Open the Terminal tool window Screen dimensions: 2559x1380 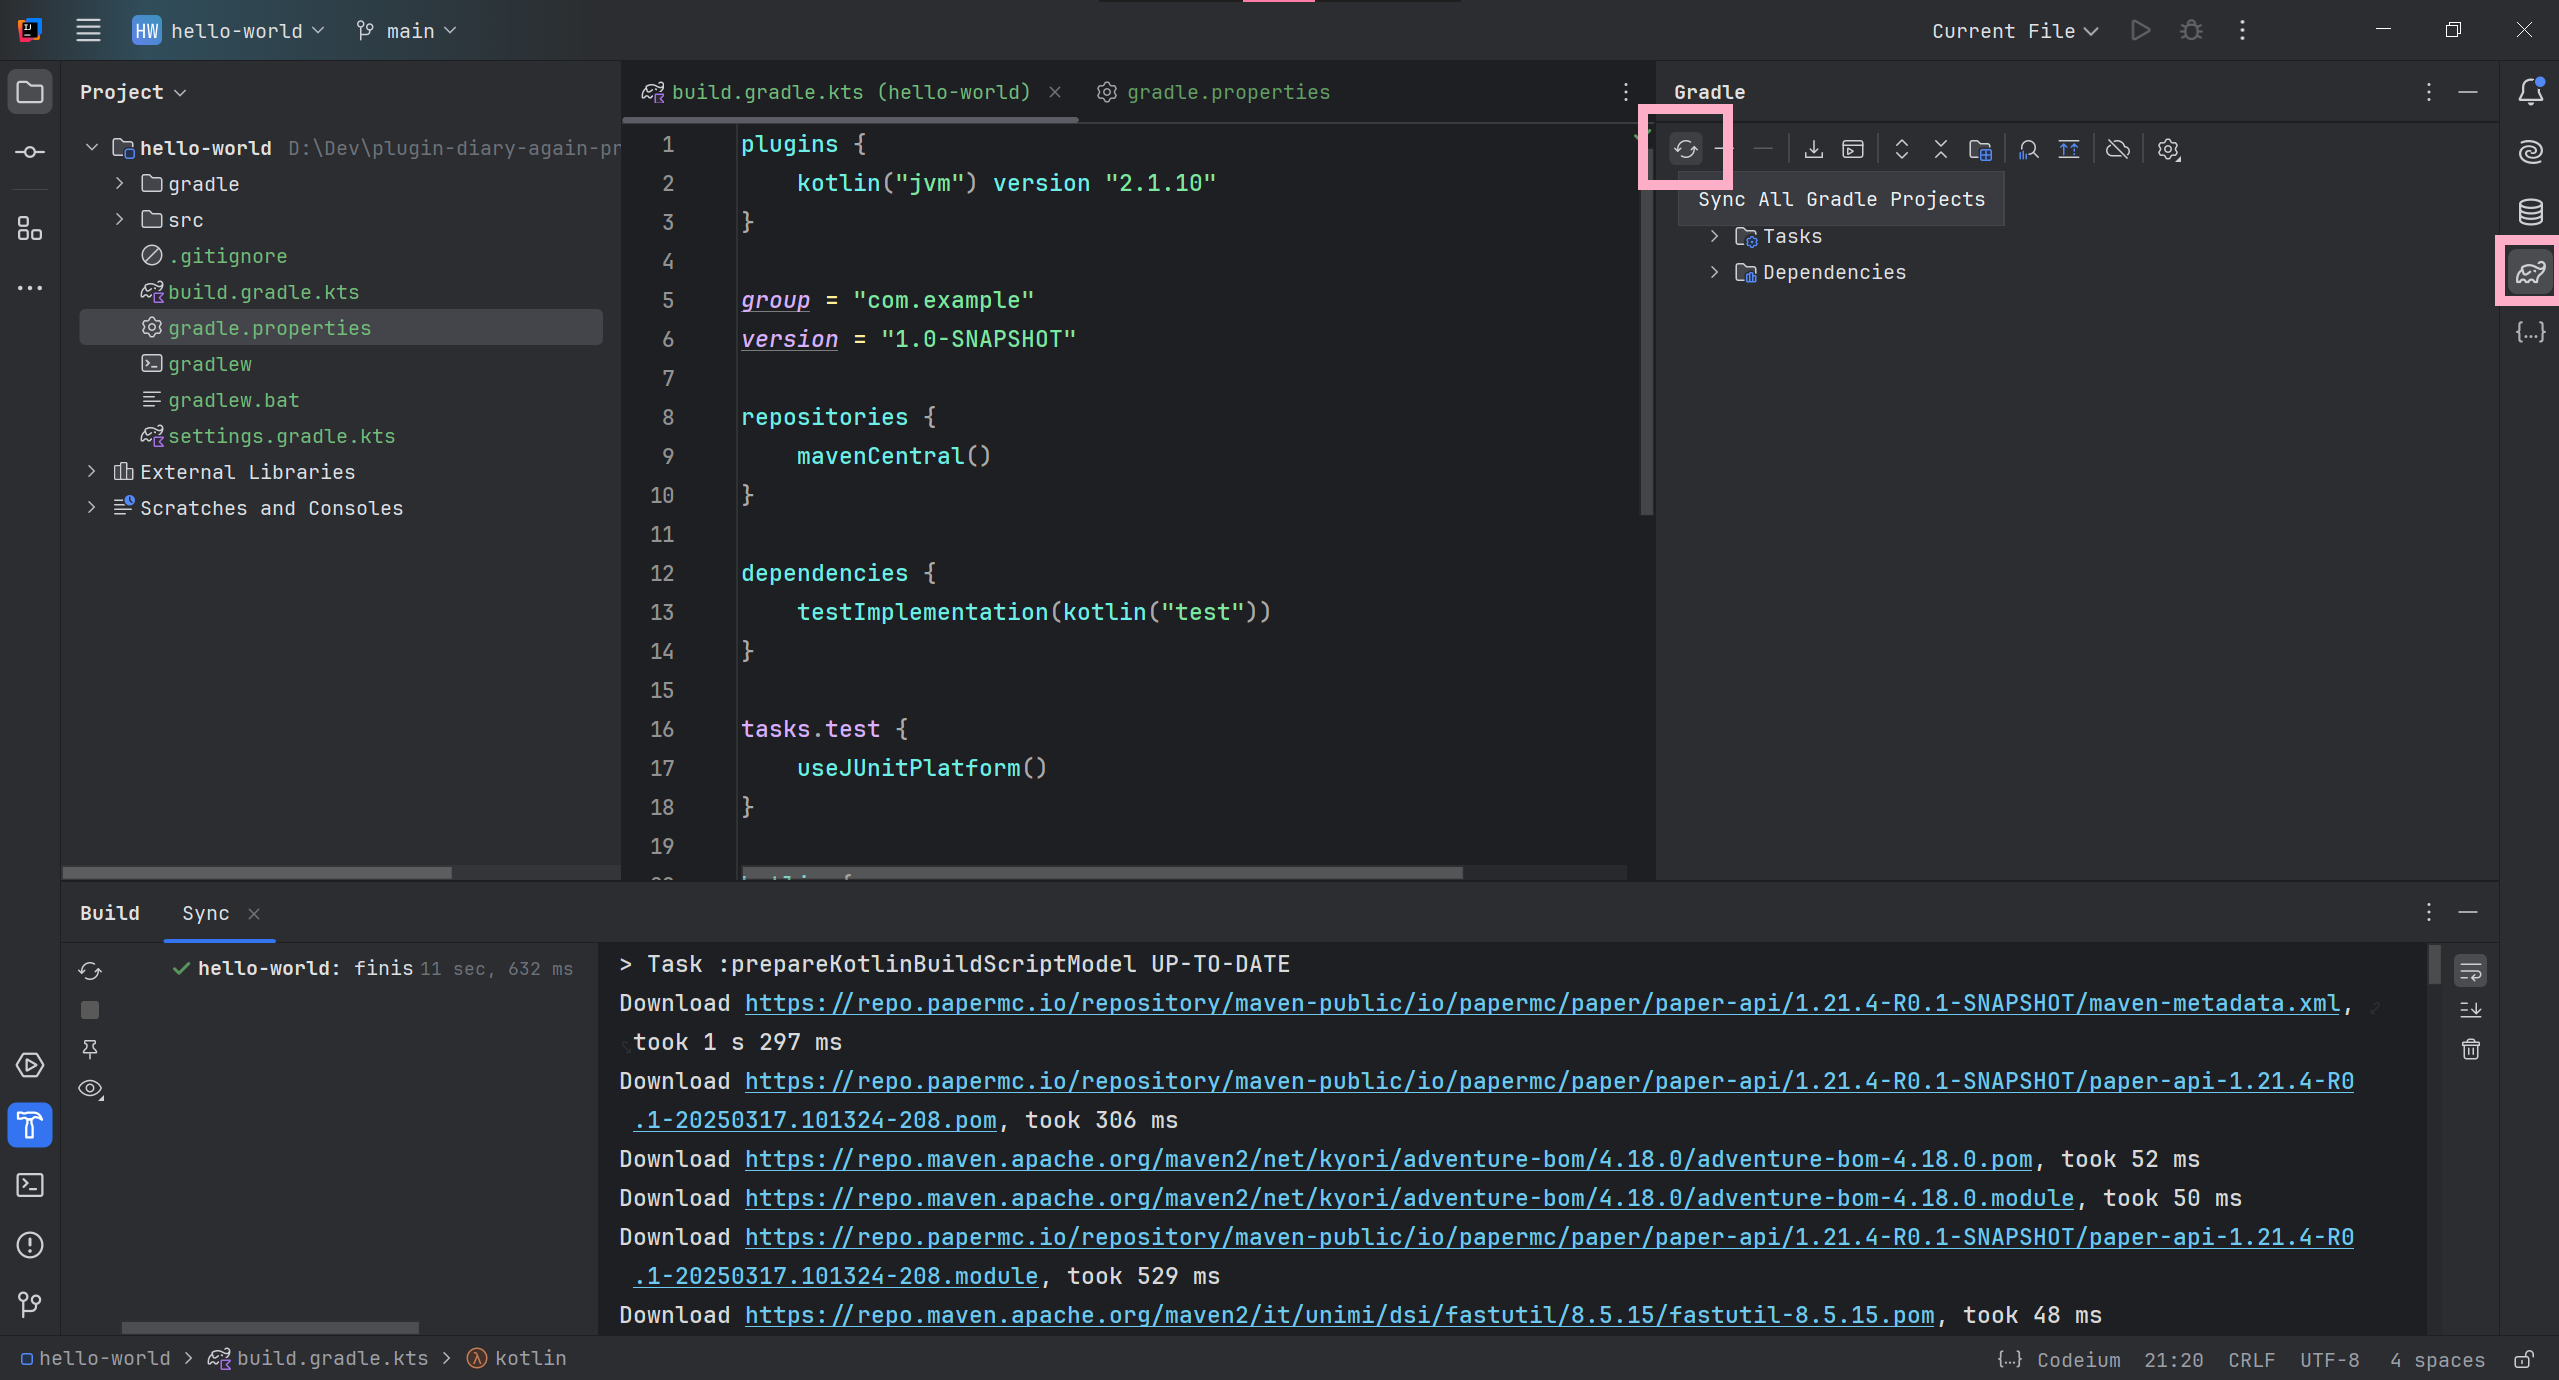pos(29,1185)
